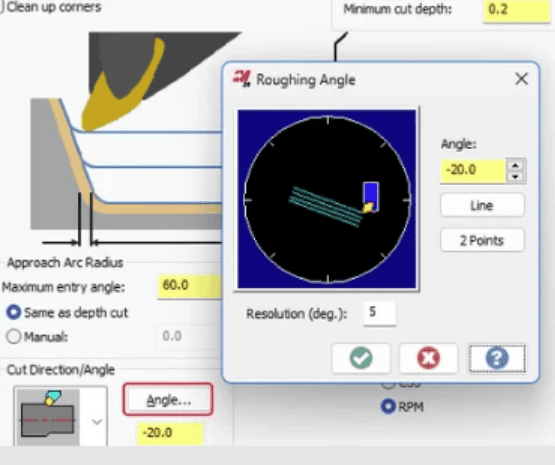Select the Manual radio button
Screen dimensions: 555x465
tap(13, 336)
